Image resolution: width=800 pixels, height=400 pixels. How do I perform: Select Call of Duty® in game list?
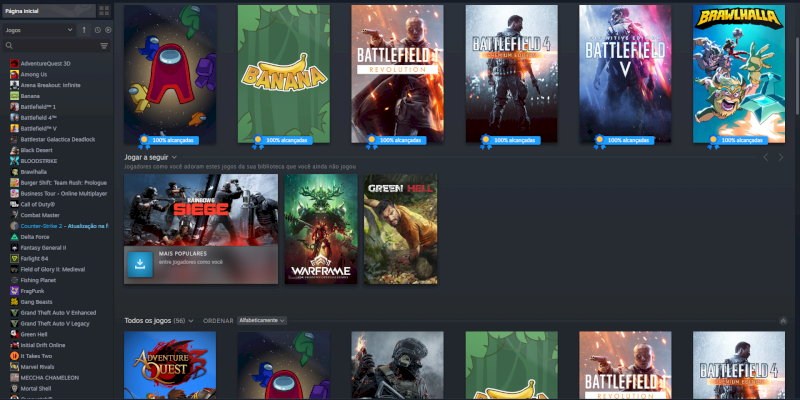coord(38,204)
